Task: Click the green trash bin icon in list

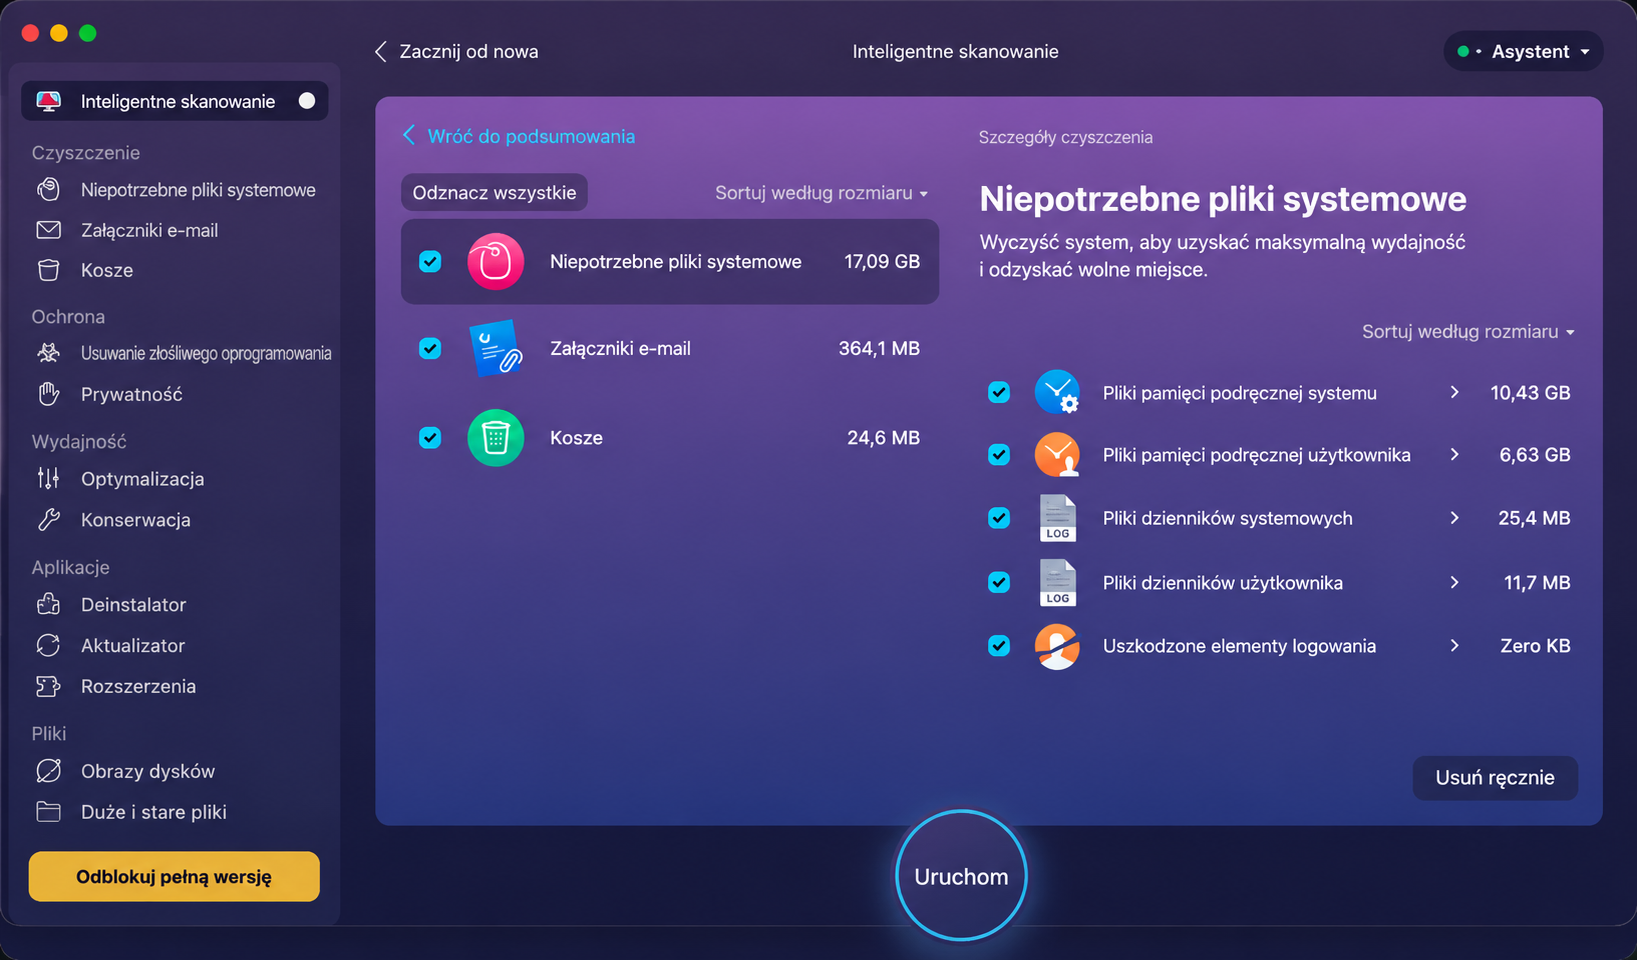Action: [x=495, y=437]
